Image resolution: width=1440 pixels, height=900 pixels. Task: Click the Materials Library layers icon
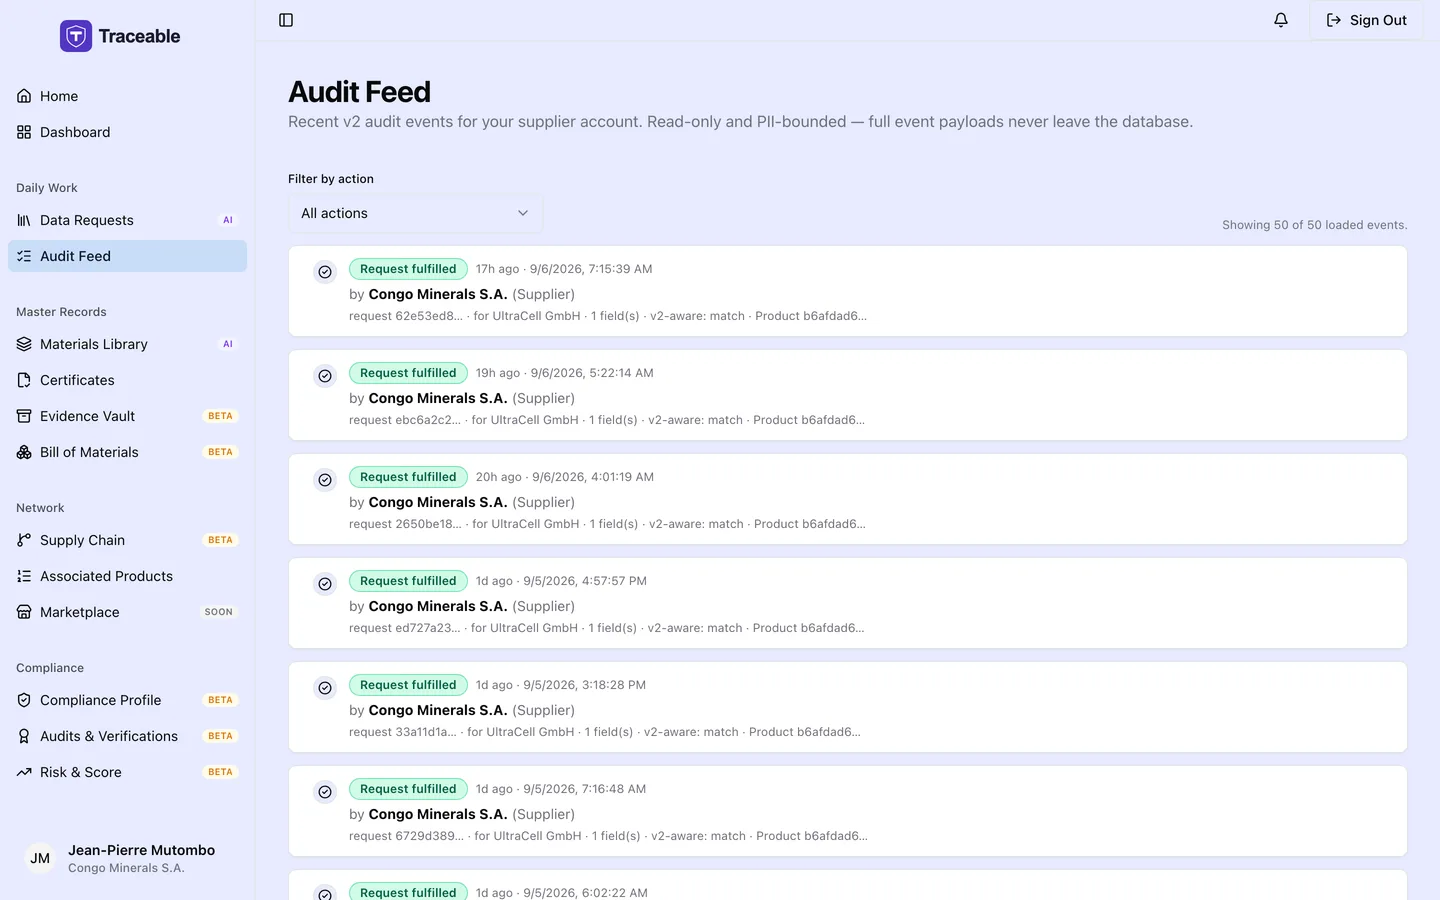click(24, 344)
